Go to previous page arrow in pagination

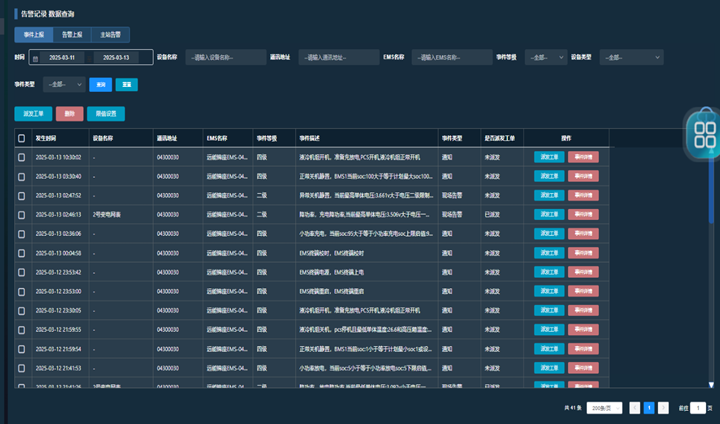635,408
